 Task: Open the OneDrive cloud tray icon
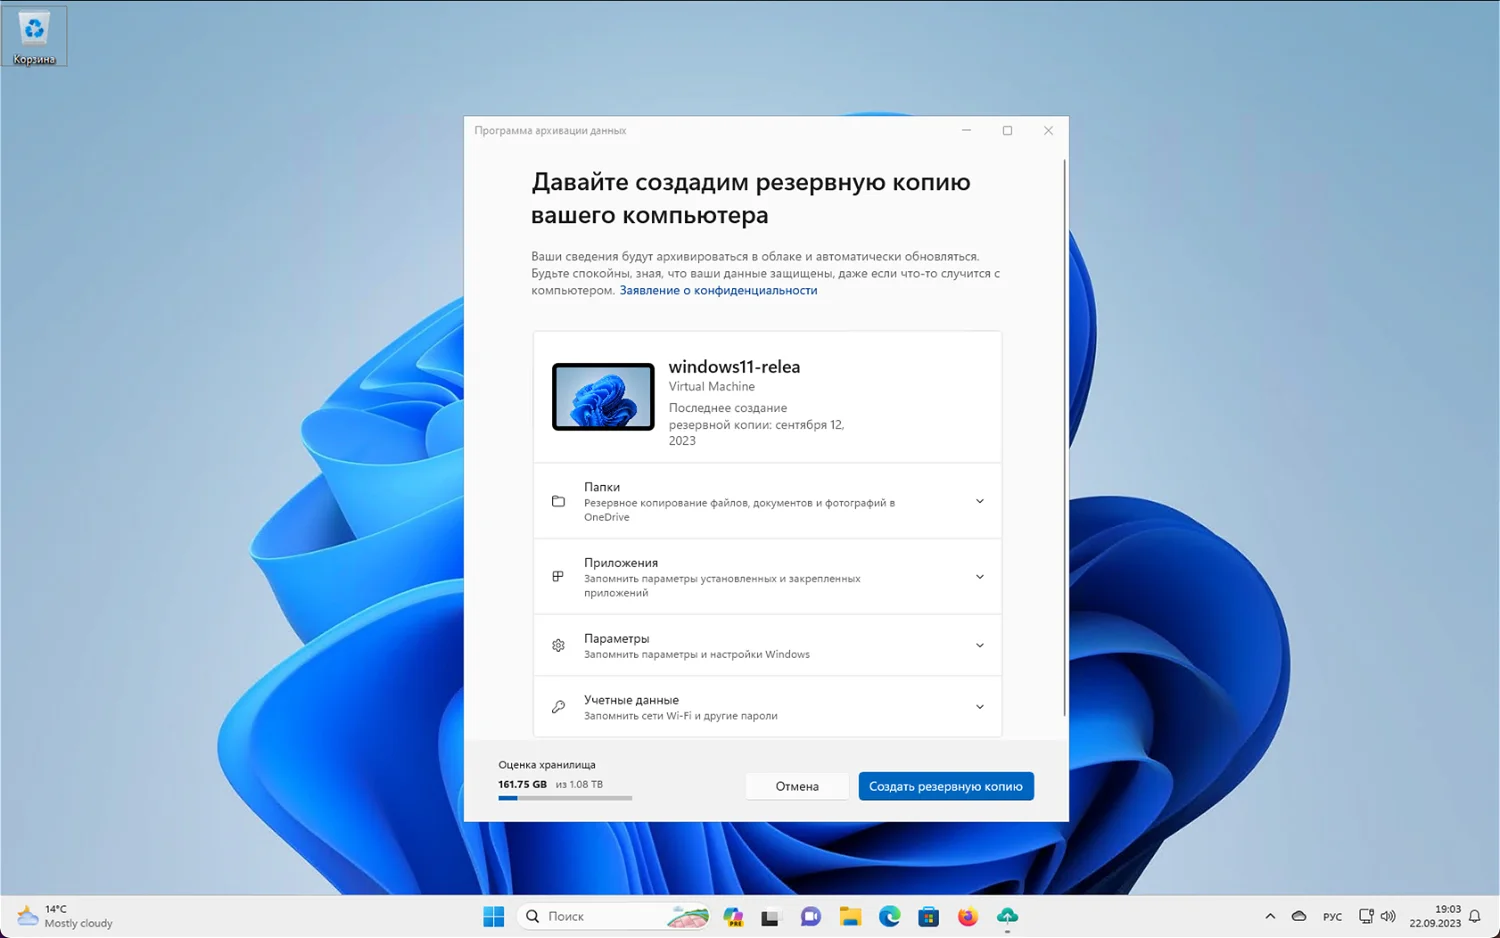(x=1298, y=916)
